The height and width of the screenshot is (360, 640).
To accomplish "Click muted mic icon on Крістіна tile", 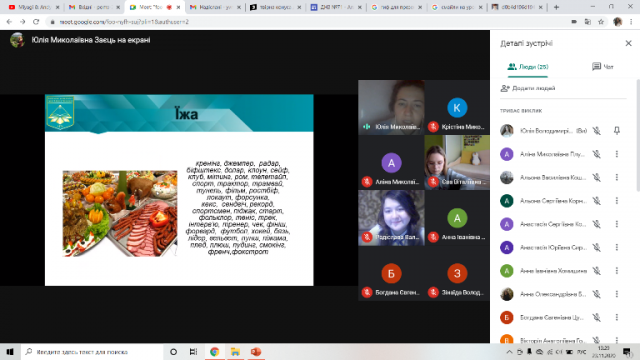I will point(433,127).
